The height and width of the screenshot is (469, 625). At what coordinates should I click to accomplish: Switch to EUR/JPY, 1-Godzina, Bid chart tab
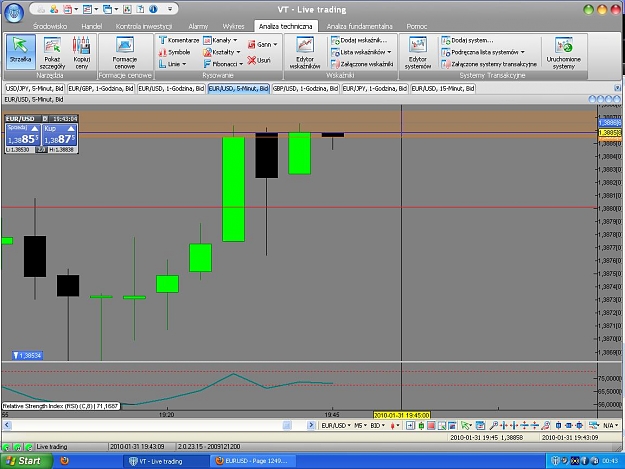(x=375, y=88)
